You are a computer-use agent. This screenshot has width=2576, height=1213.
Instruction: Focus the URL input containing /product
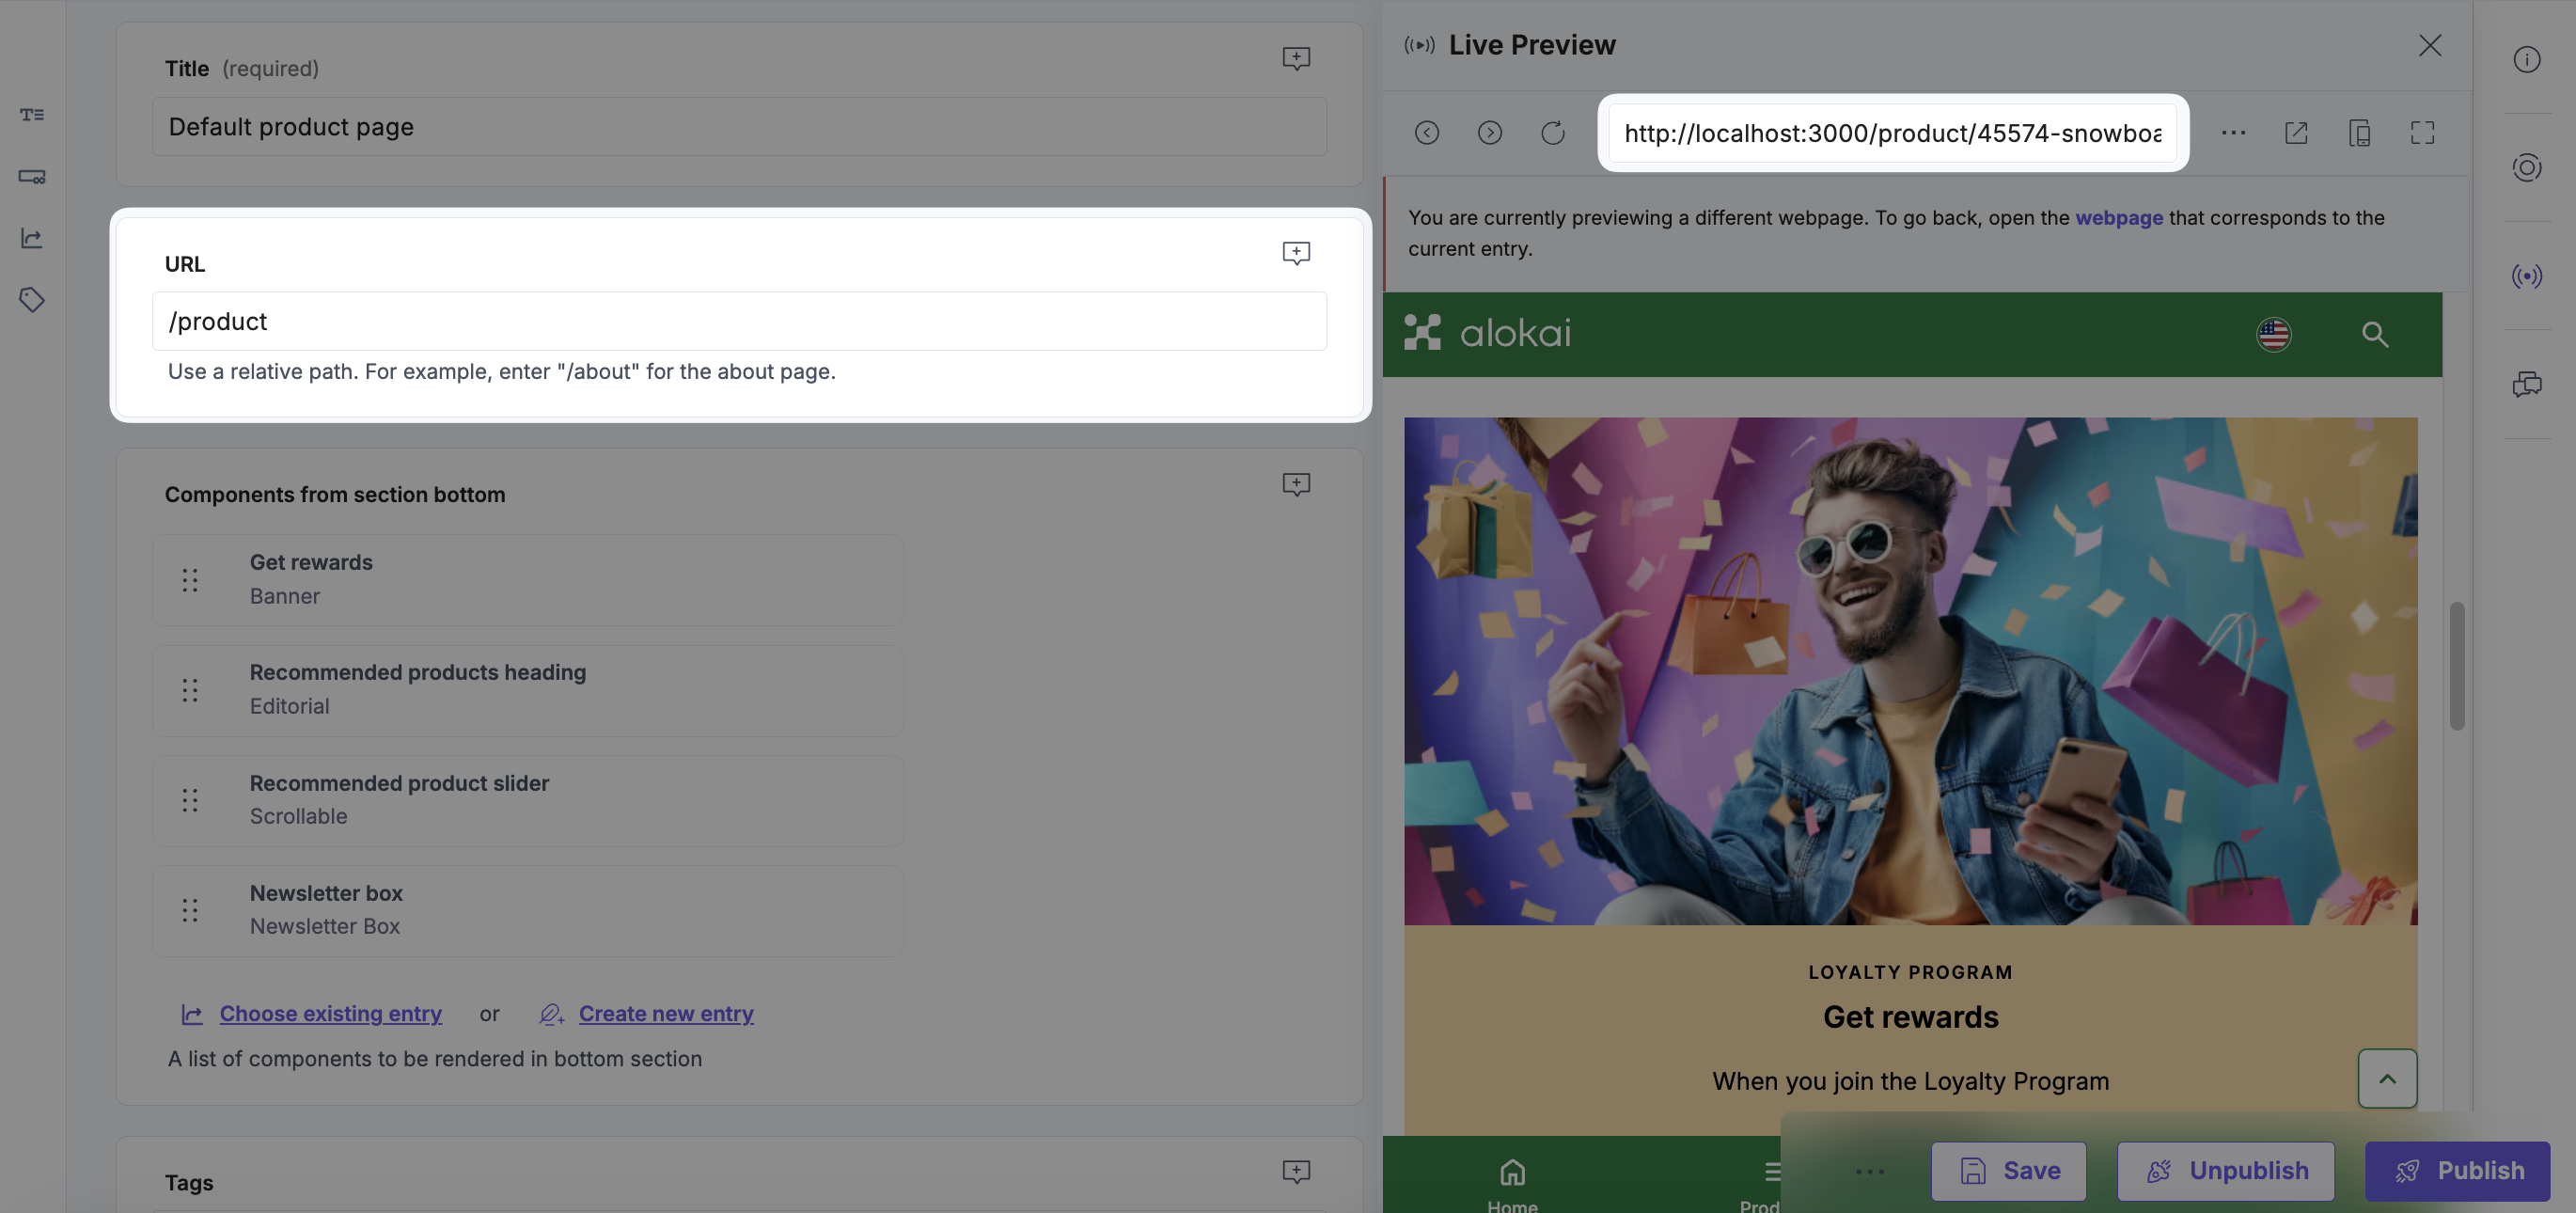point(739,321)
